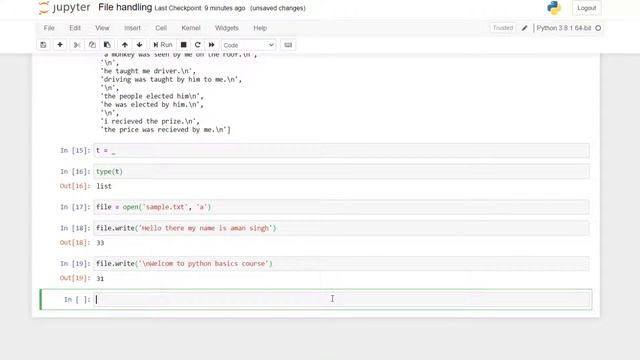
Task: Open the command palette keyboard icon
Action: [288, 45]
